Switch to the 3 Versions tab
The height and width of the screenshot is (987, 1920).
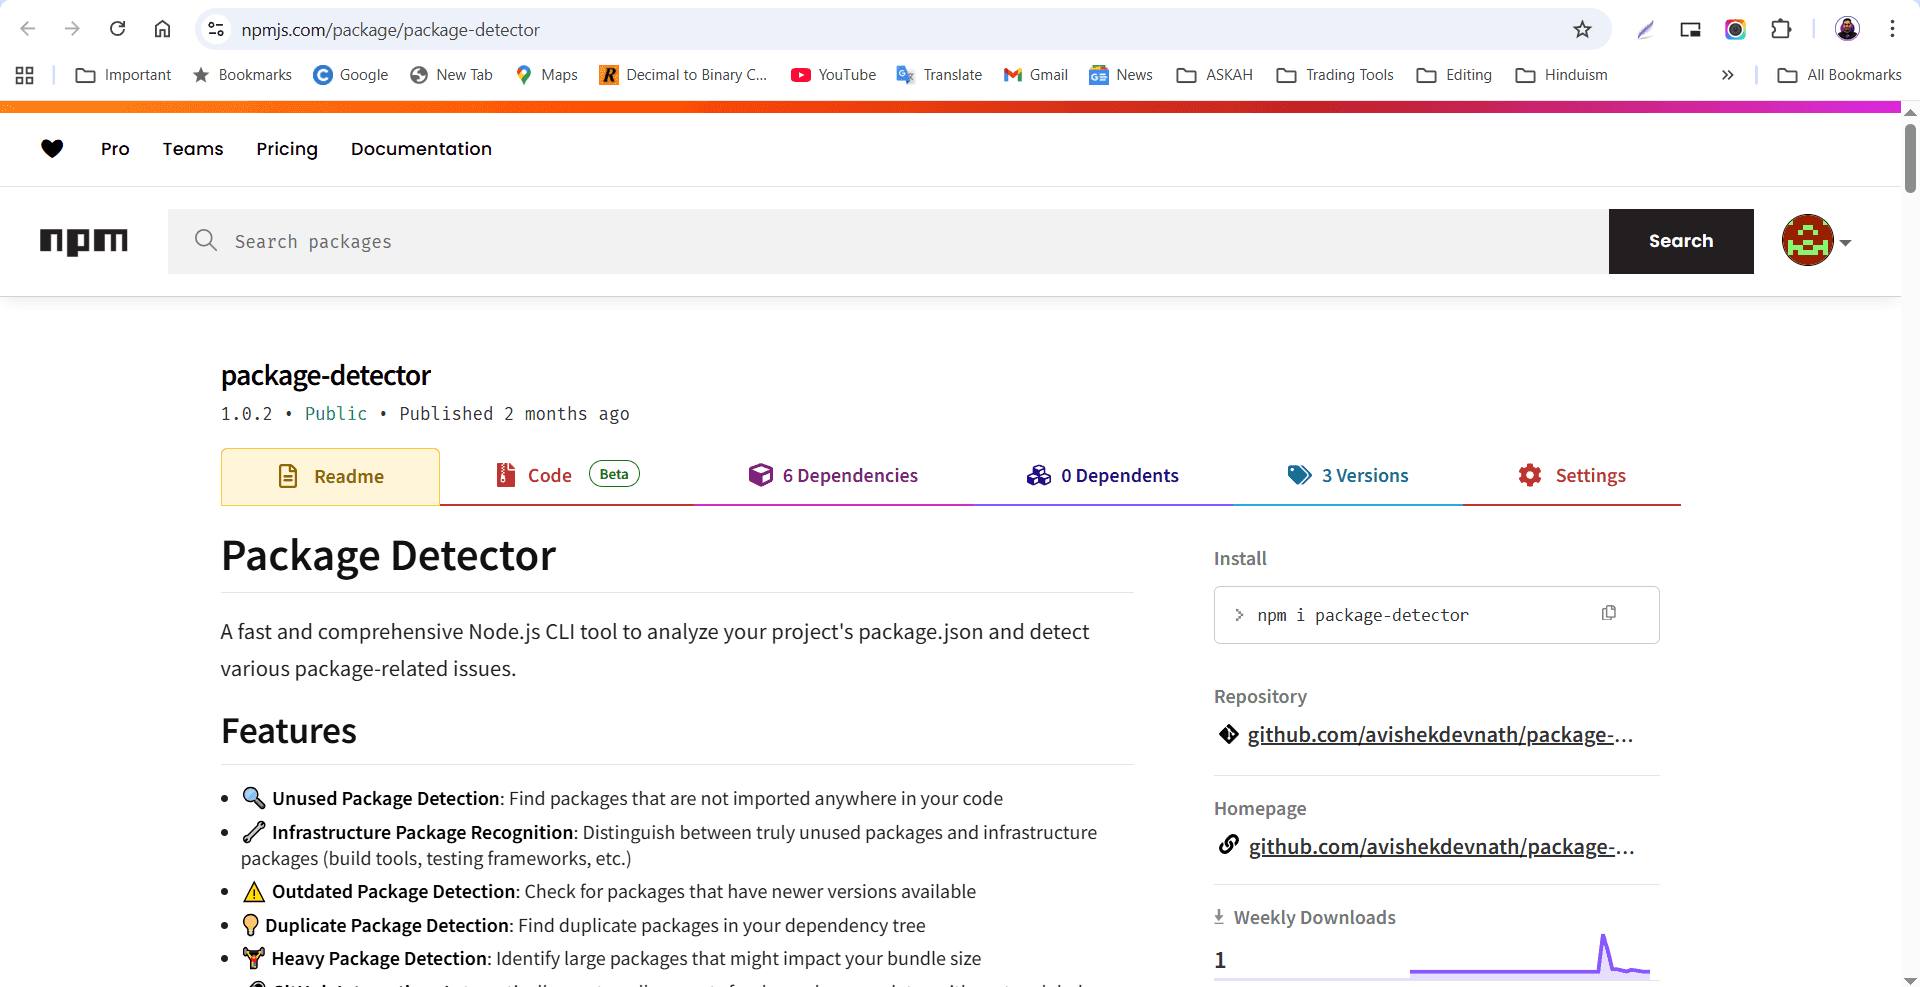[1348, 476]
